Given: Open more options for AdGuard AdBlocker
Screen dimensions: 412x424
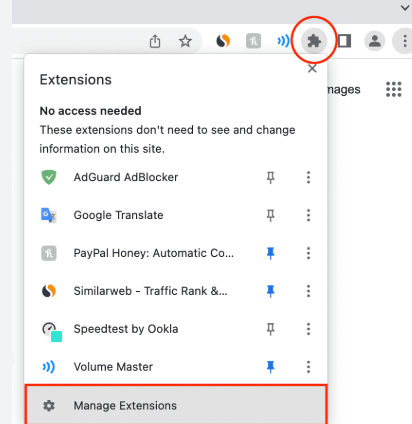Looking at the screenshot, I should [x=308, y=177].
